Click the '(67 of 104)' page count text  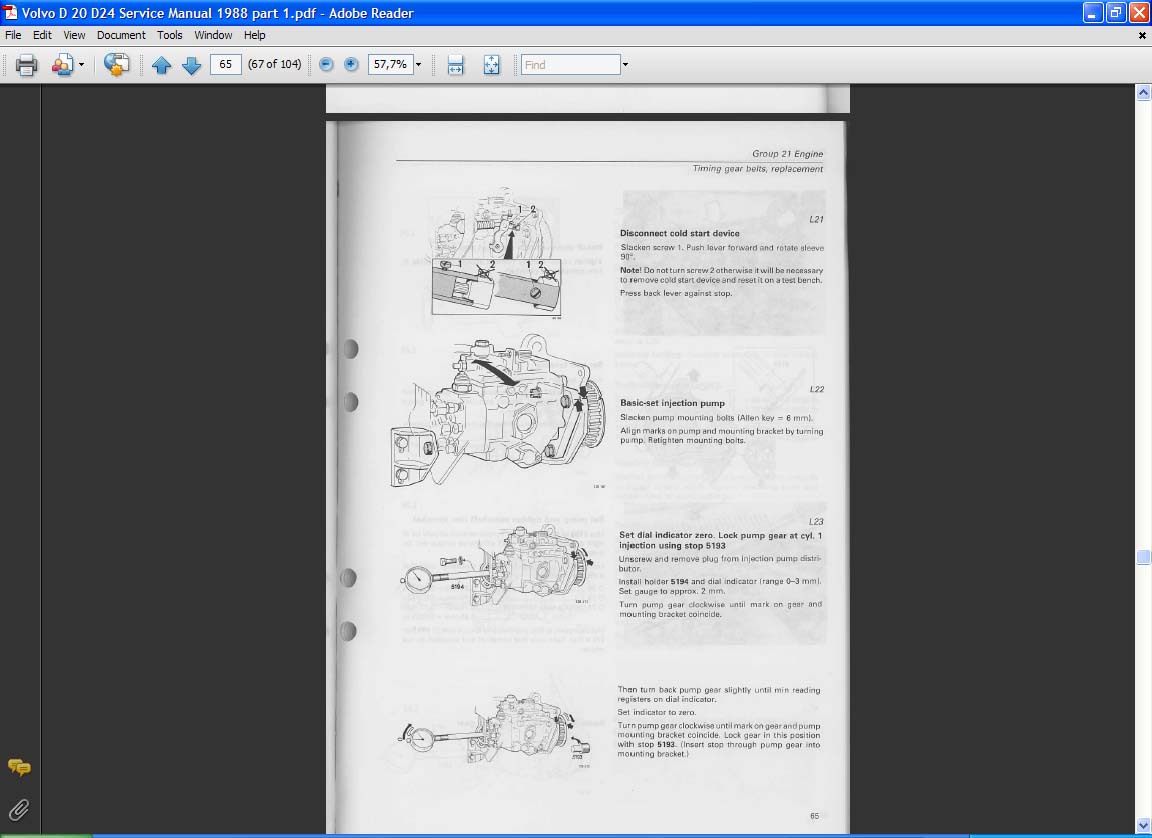275,64
